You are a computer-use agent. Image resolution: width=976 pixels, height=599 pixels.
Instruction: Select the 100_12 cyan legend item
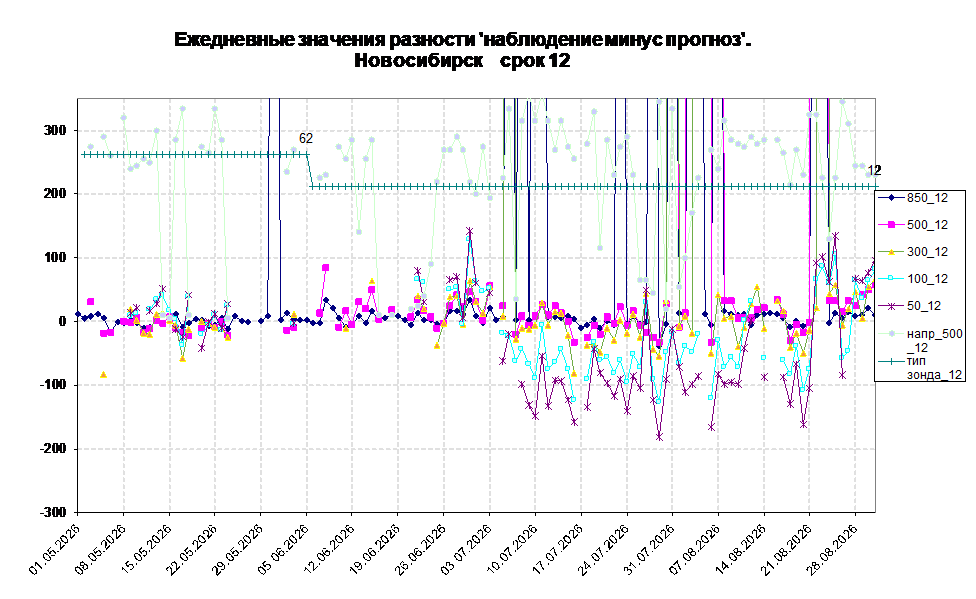tap(920, 279)
